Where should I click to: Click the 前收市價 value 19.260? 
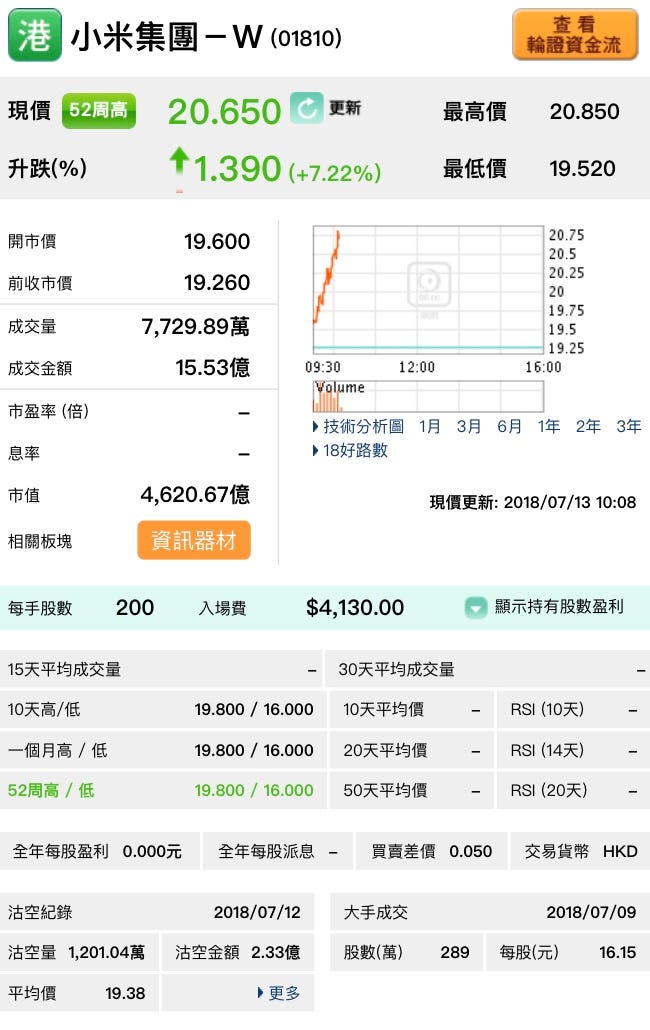217,283
